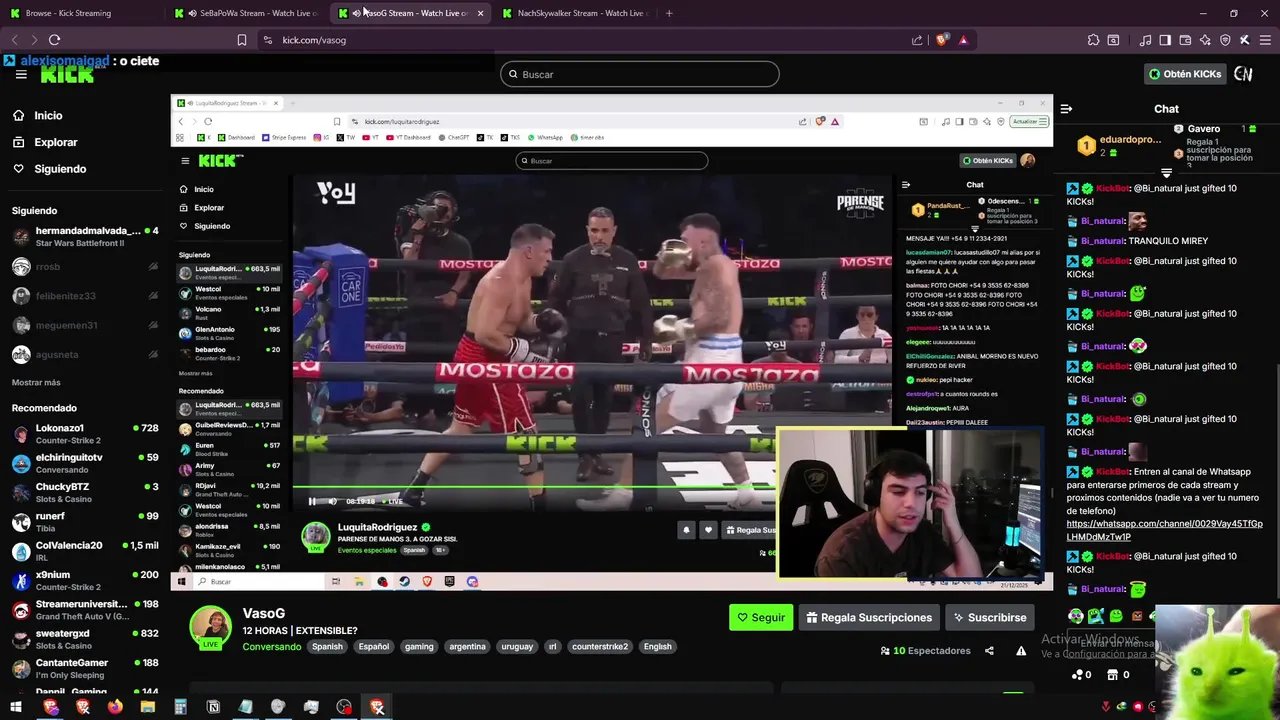The image size is (1280, 720).
Task: Open runerf recommended channel
Action: (84, 522)
